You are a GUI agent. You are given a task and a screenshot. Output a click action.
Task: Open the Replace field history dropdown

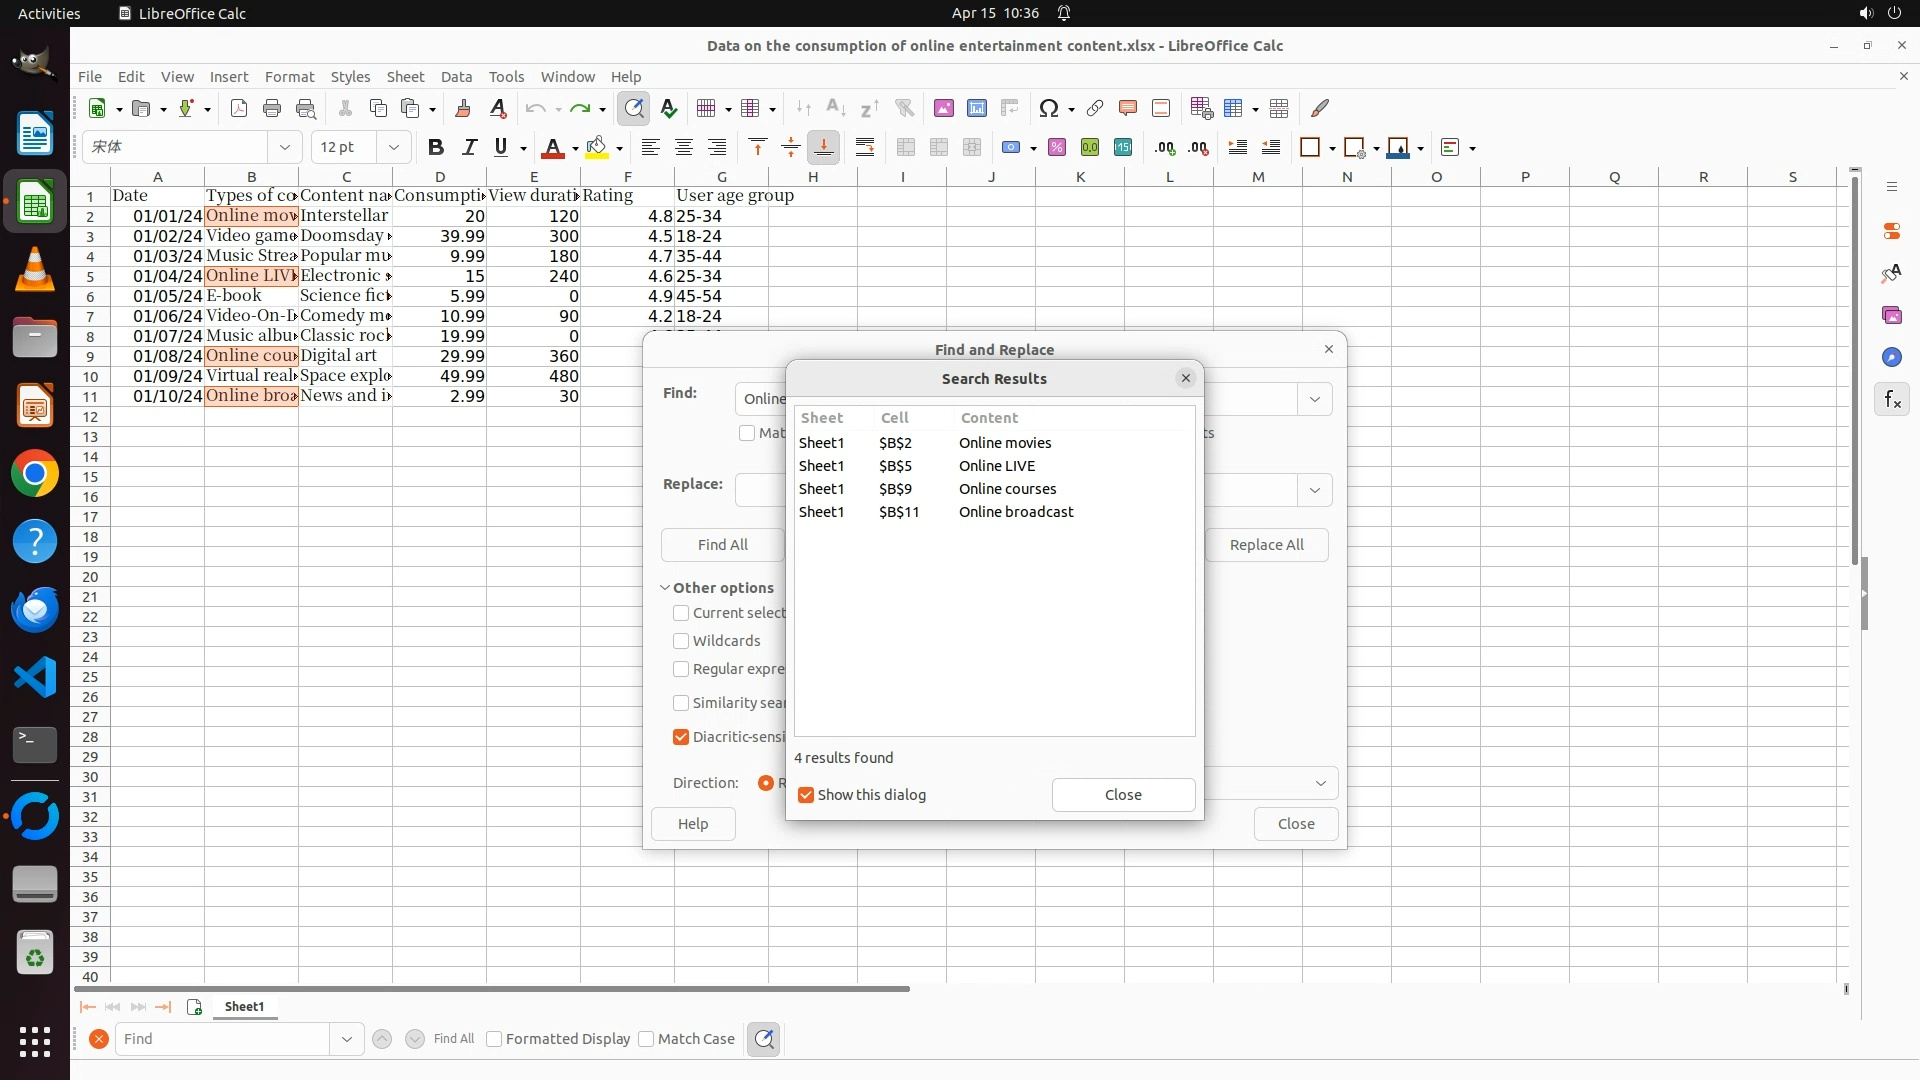click(1314, 490)
